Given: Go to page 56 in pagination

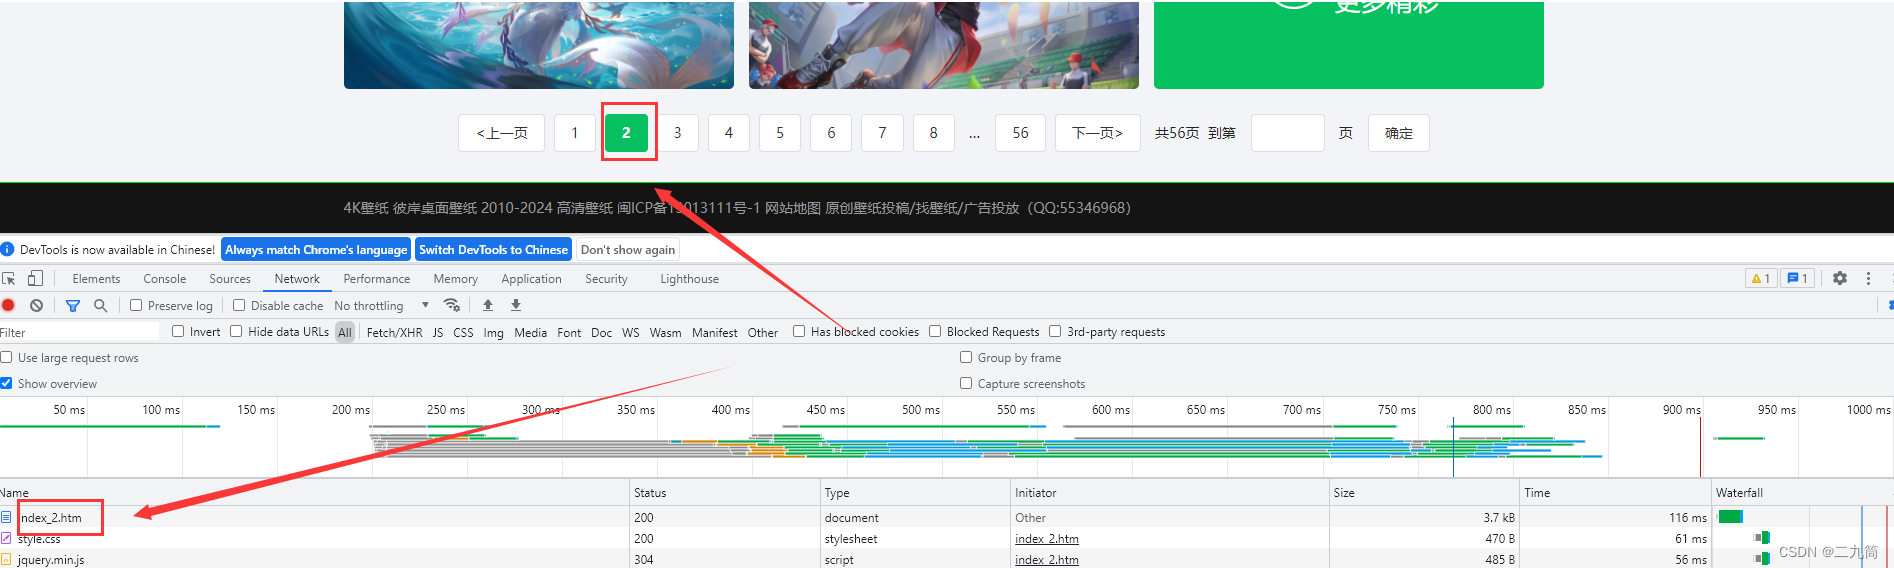Looking at the screenshot, I should [1020, 133].
